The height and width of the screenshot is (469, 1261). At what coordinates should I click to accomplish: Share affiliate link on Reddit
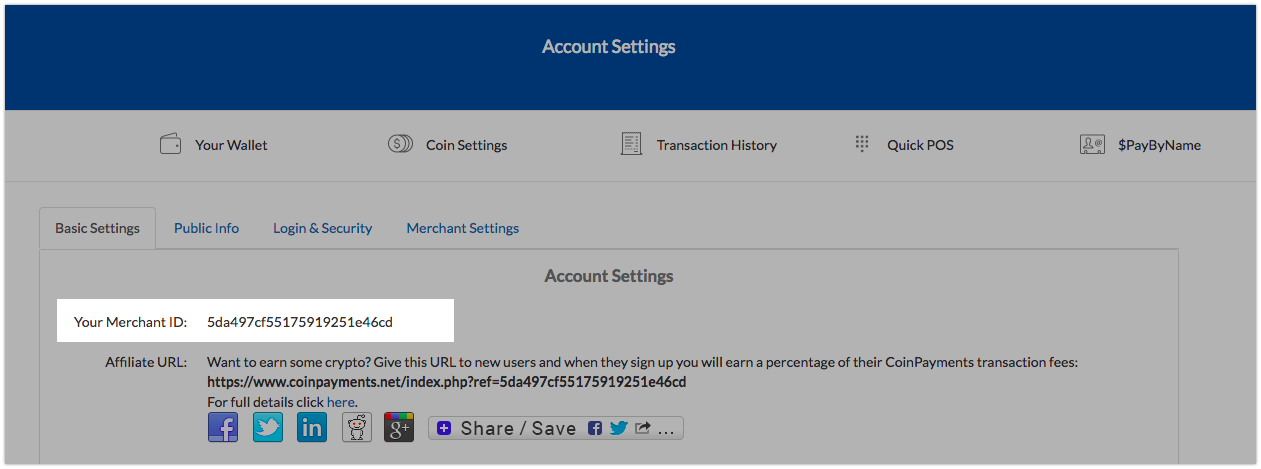coord(356,427)
